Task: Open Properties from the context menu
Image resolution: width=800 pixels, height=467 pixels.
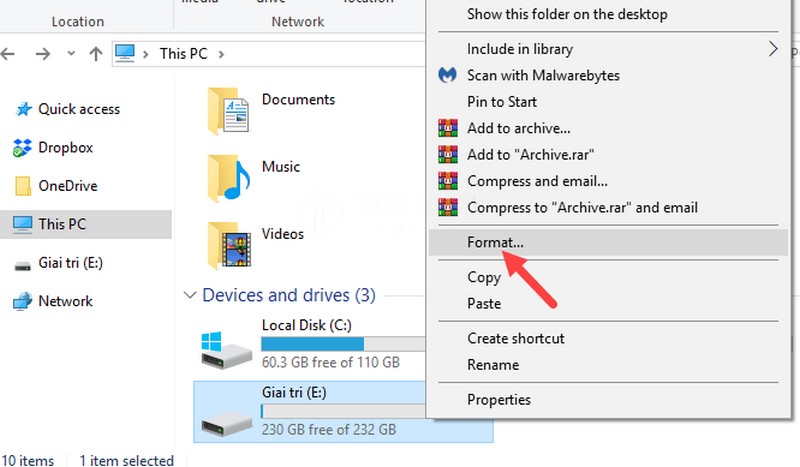Action: (x=499, y=400)
